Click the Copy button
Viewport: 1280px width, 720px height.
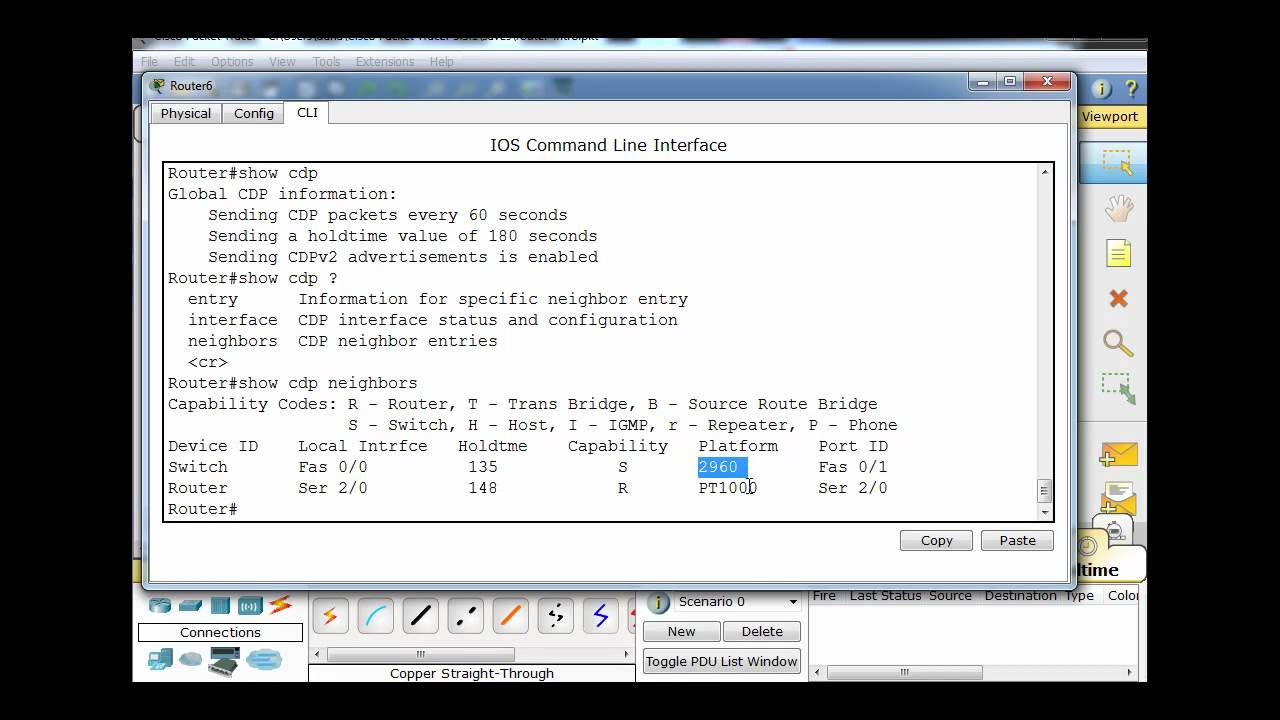(936, 540)
